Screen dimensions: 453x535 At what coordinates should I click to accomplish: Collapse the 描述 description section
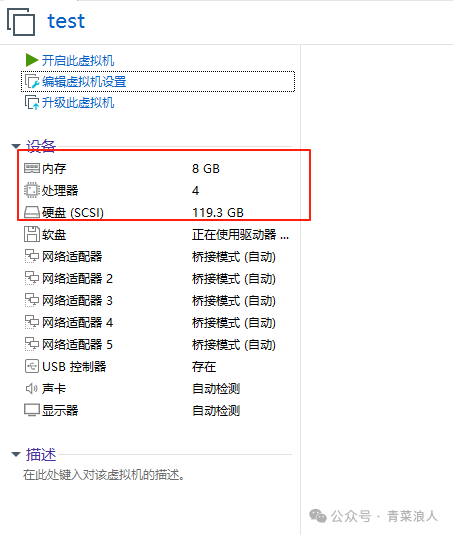point(16,454)
